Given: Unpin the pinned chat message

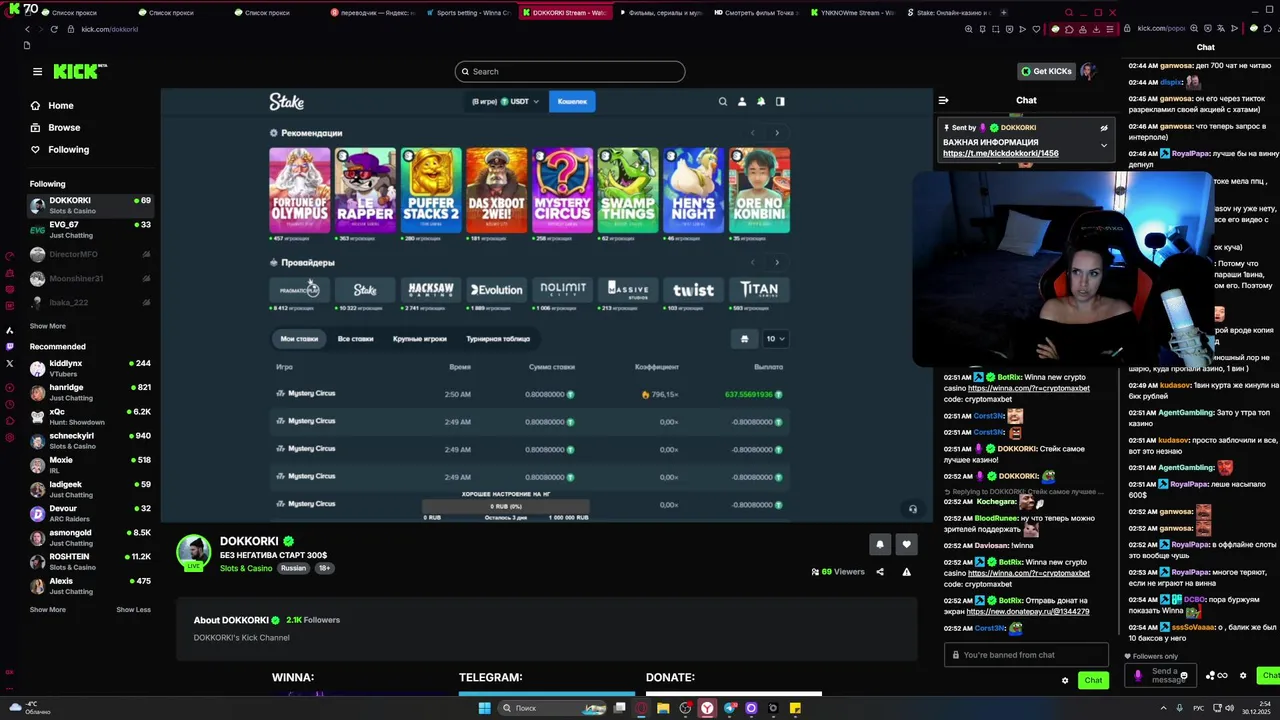Looking at the screenshot, I should (x=1104, y=128).
